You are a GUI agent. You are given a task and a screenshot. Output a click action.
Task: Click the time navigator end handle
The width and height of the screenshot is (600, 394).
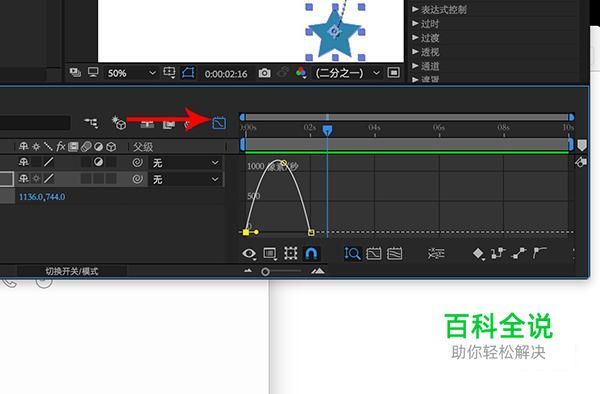572,117
